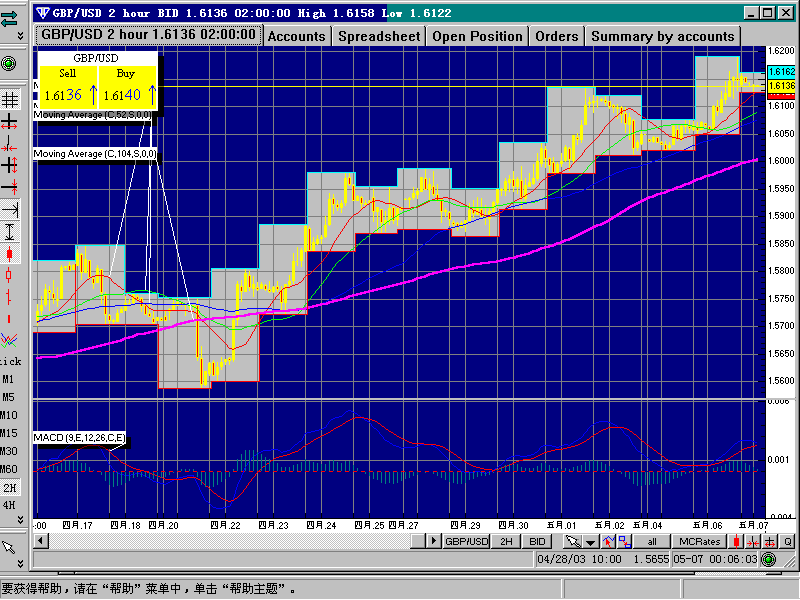Open the Open Position tab

tap(477, 36)
